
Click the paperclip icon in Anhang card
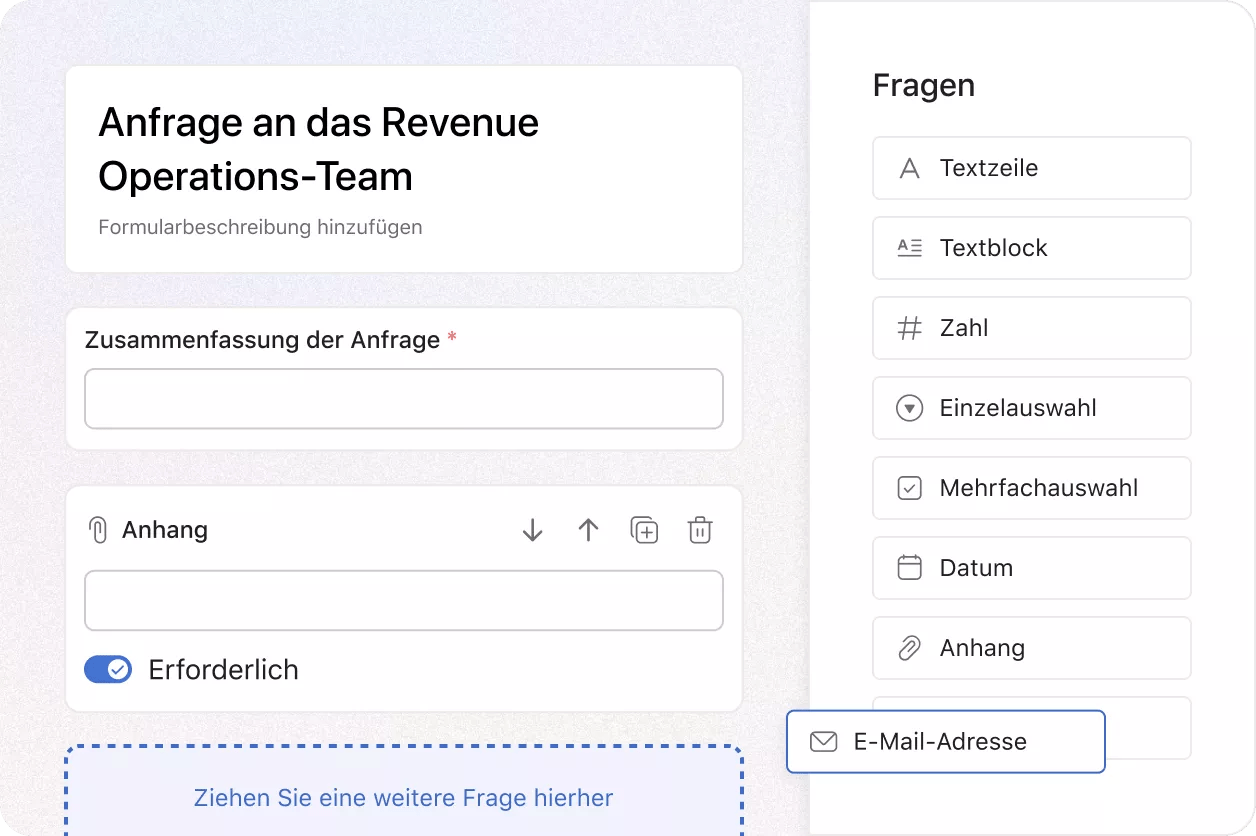click(x=98, y=530)
